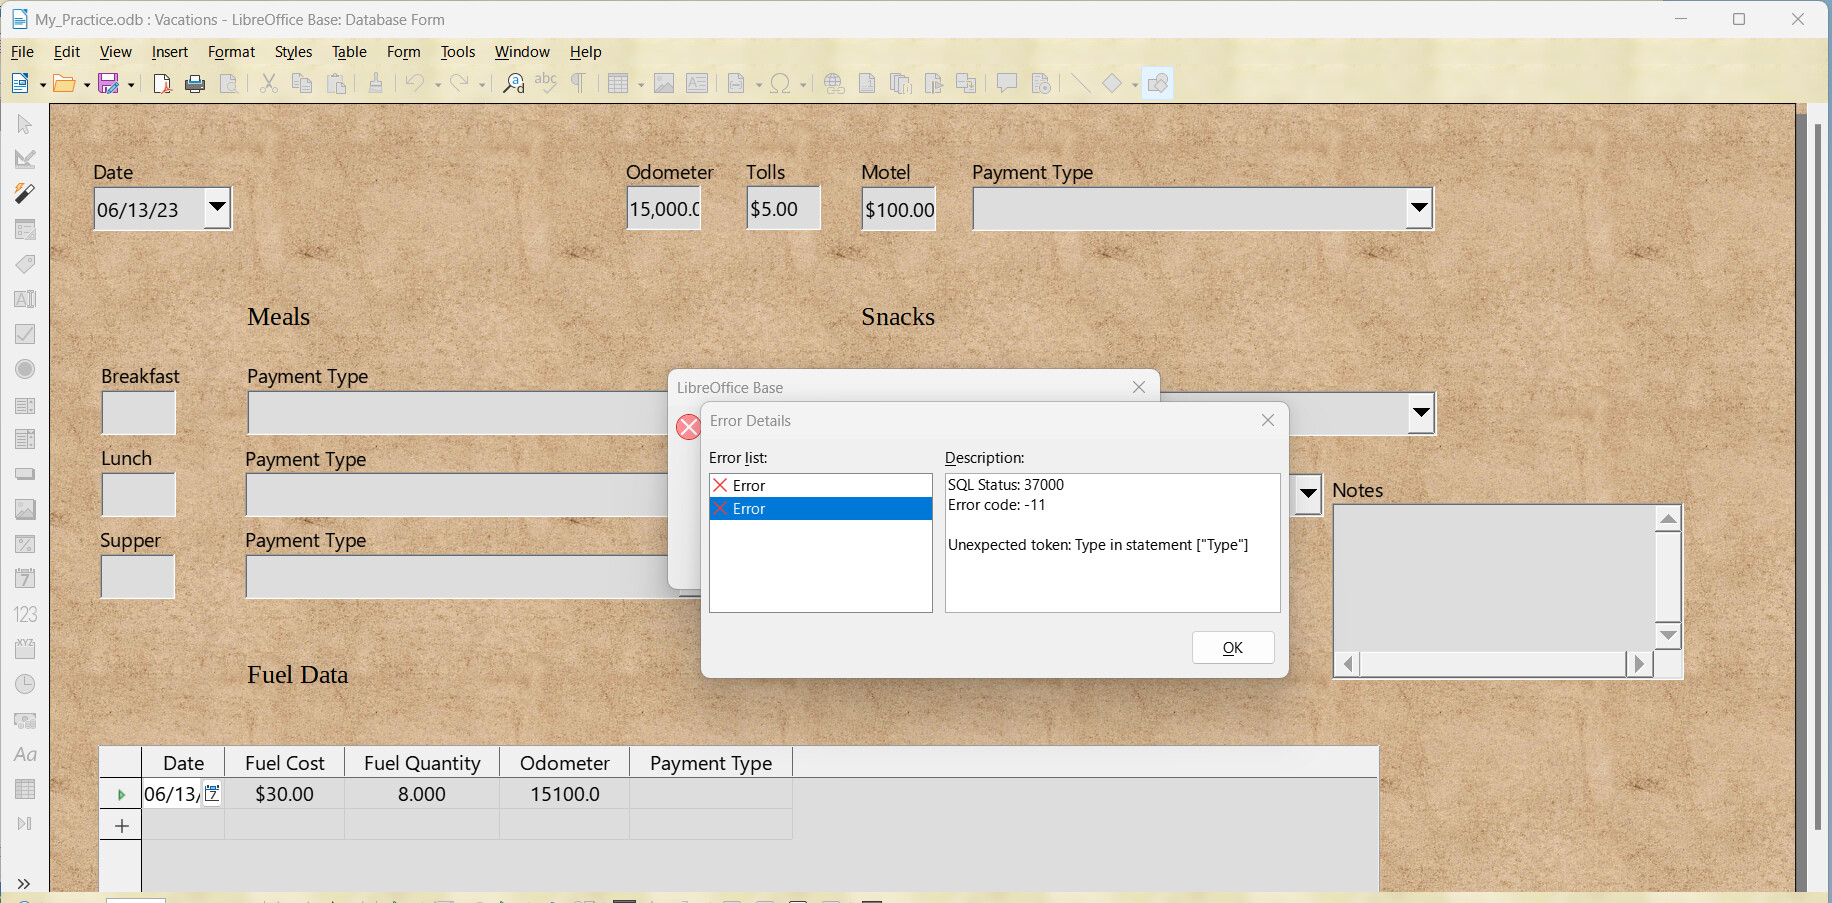Viewport: 1832px width, 903px height.
Task: Click the Notes vertical scrollbar down arrow
Action: coord(1667,635)
